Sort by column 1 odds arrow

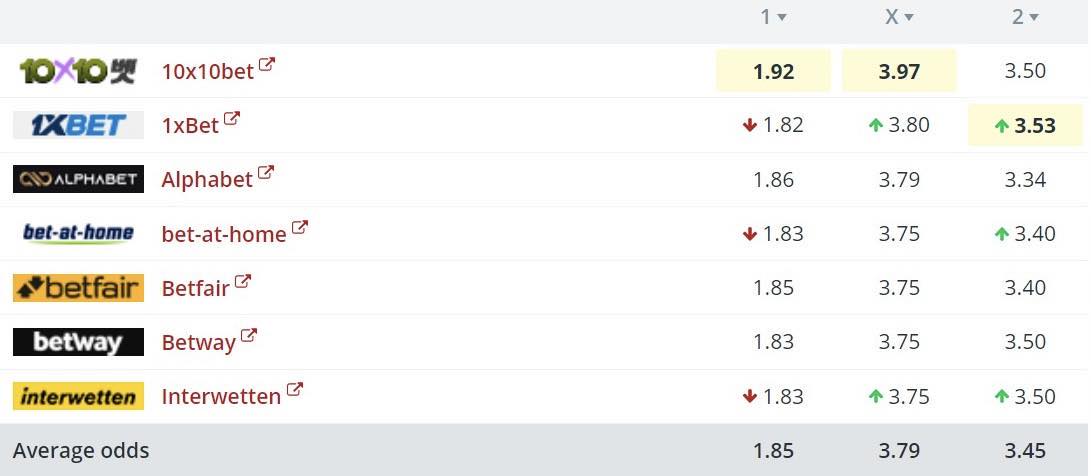click(782, 18)
